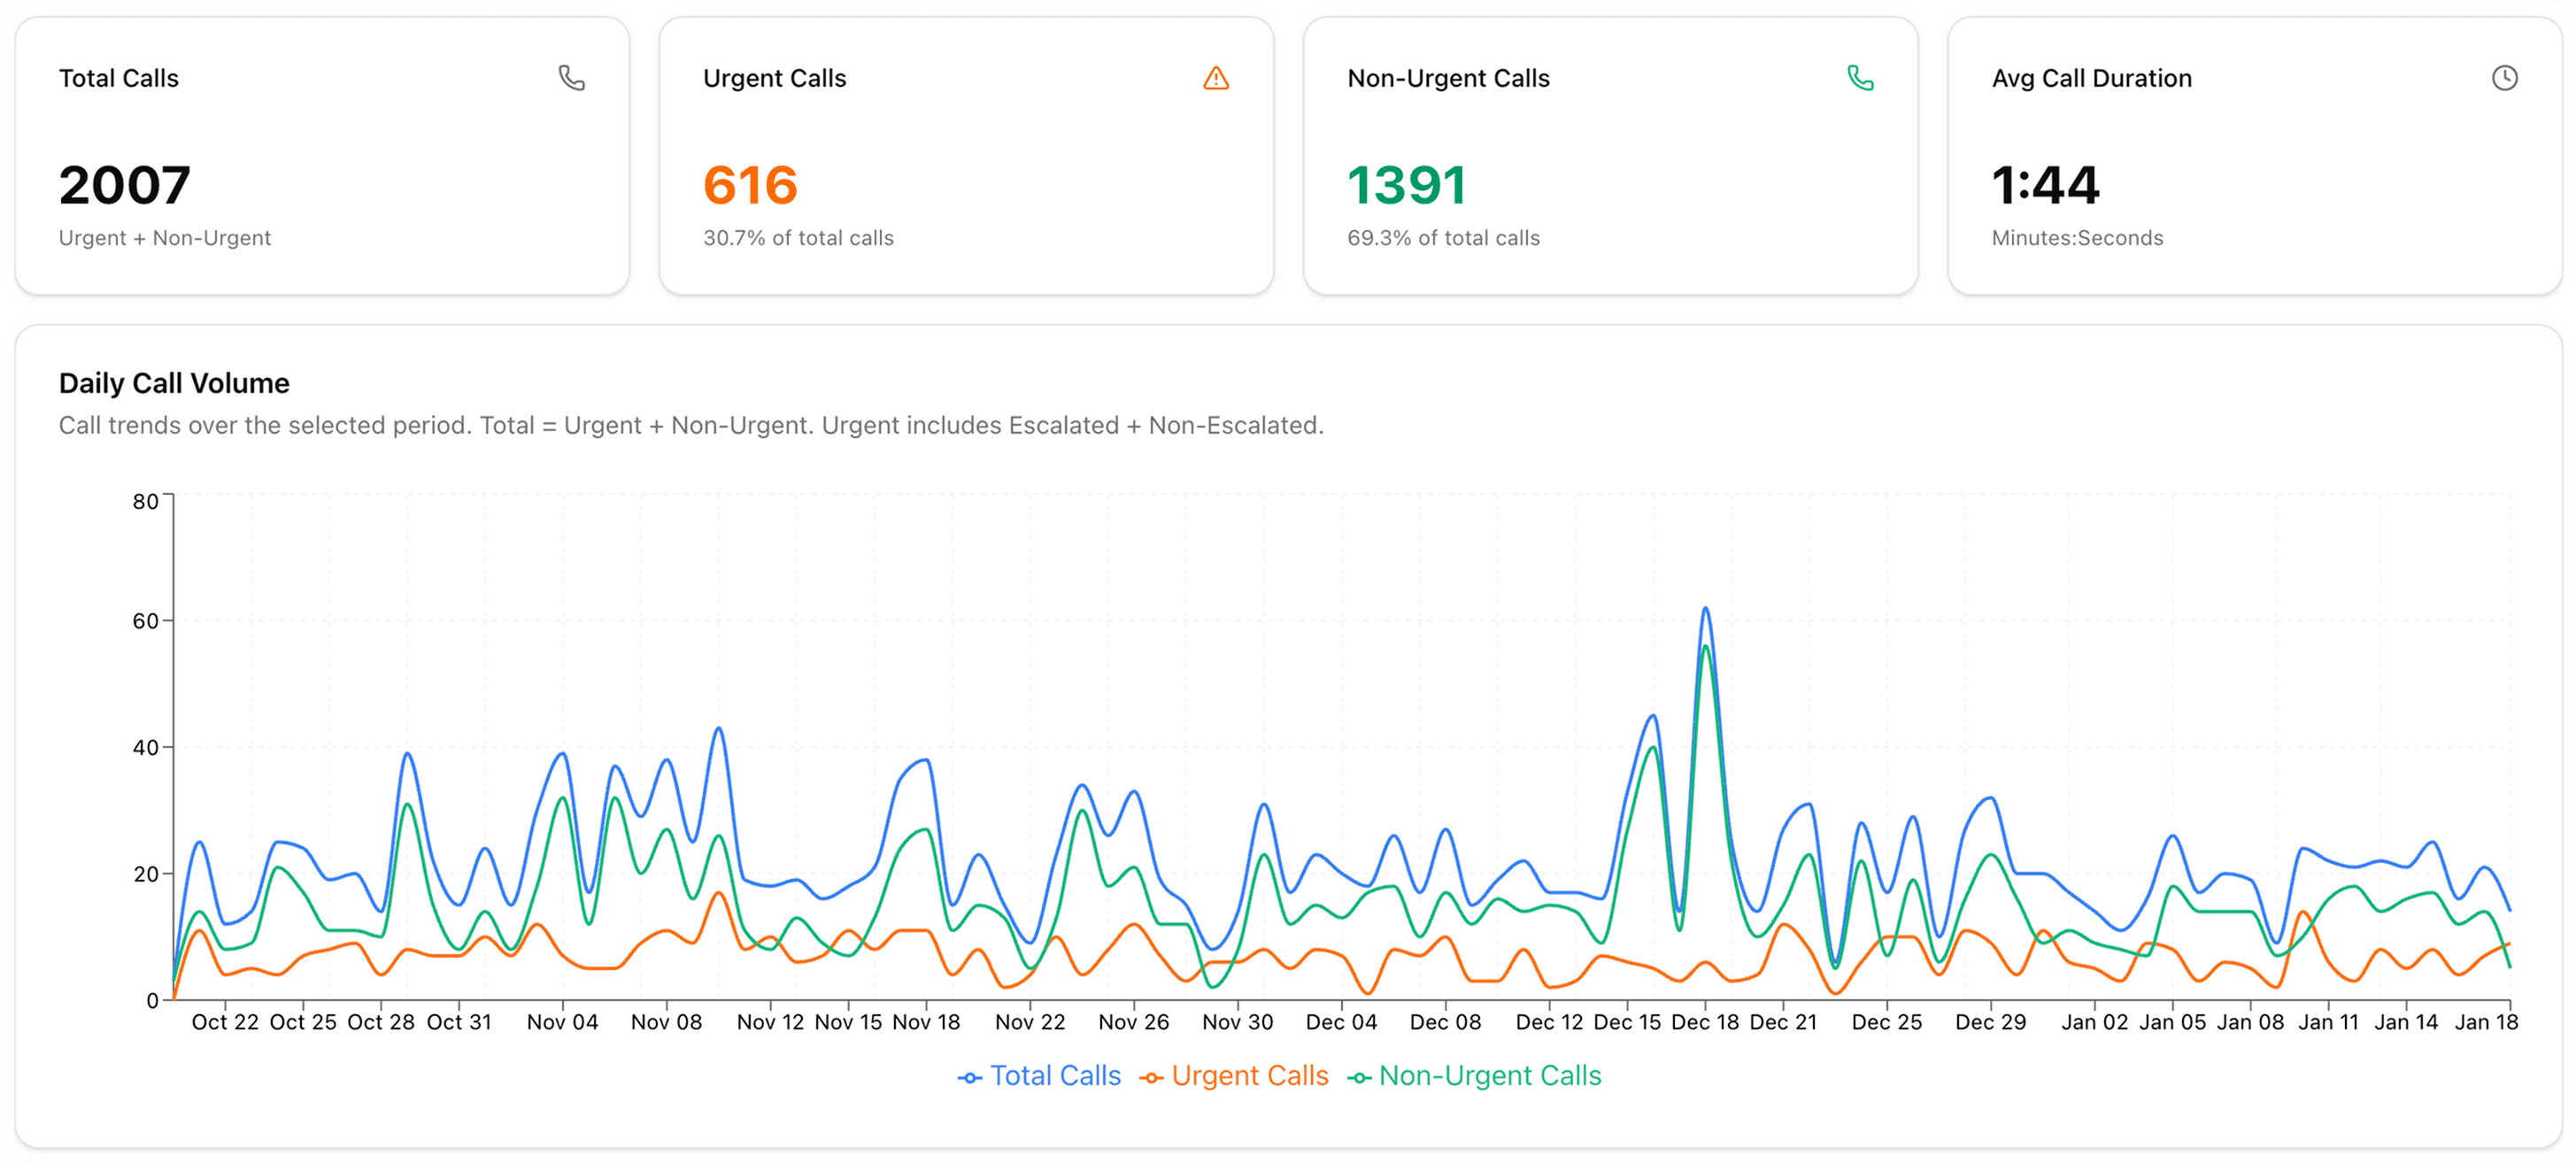Toggle Total Calls series in chart legend

(1055, 1076)
